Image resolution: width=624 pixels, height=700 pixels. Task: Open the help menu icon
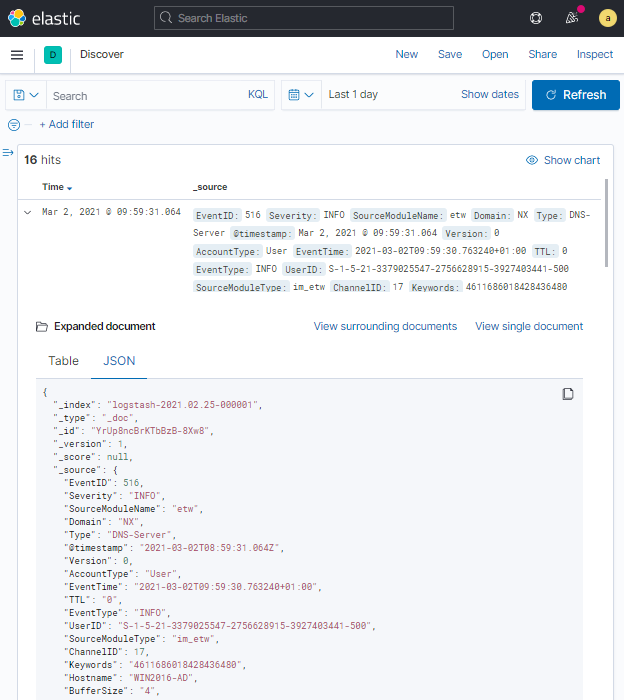point(536,18)
